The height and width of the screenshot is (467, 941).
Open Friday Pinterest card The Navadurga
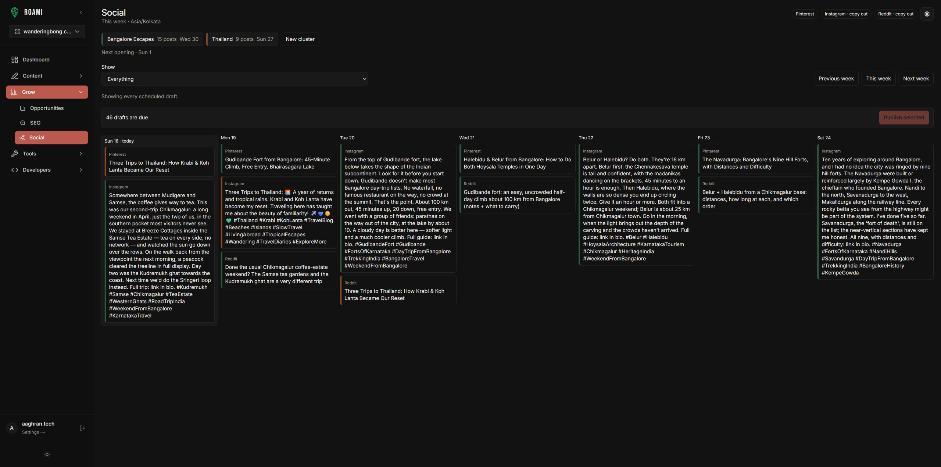[x=756, y=159]
